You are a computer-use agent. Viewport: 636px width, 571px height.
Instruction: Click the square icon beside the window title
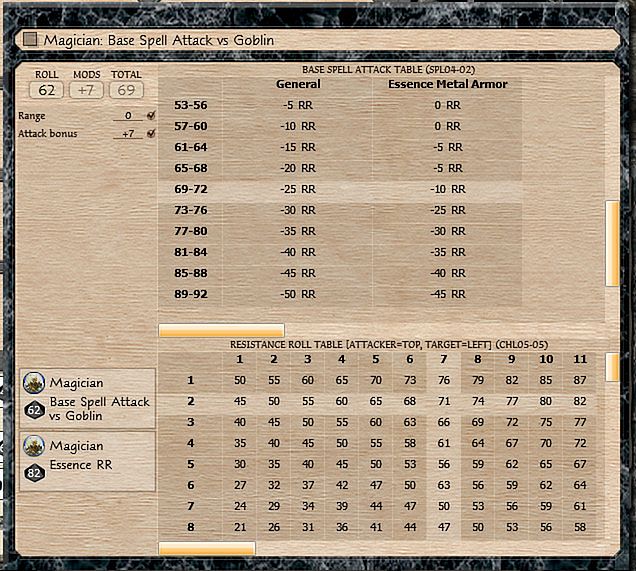(x=30, y=39)
